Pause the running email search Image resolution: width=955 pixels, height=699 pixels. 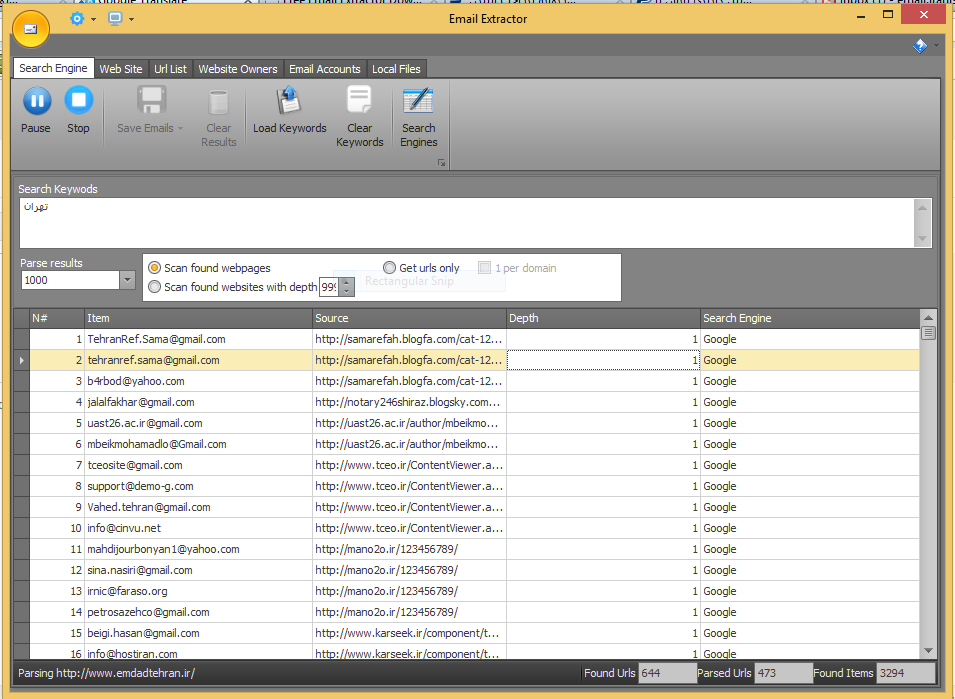click(x=37, y=110)
